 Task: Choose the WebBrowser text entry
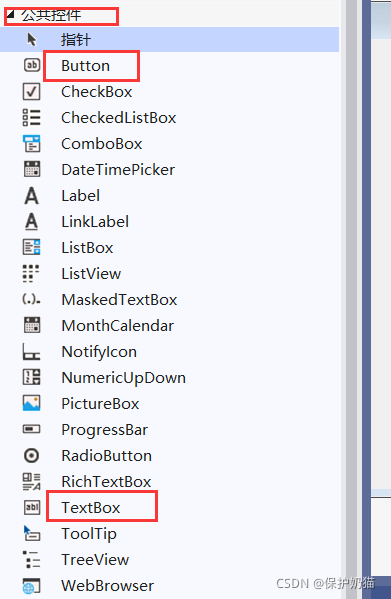108,586
